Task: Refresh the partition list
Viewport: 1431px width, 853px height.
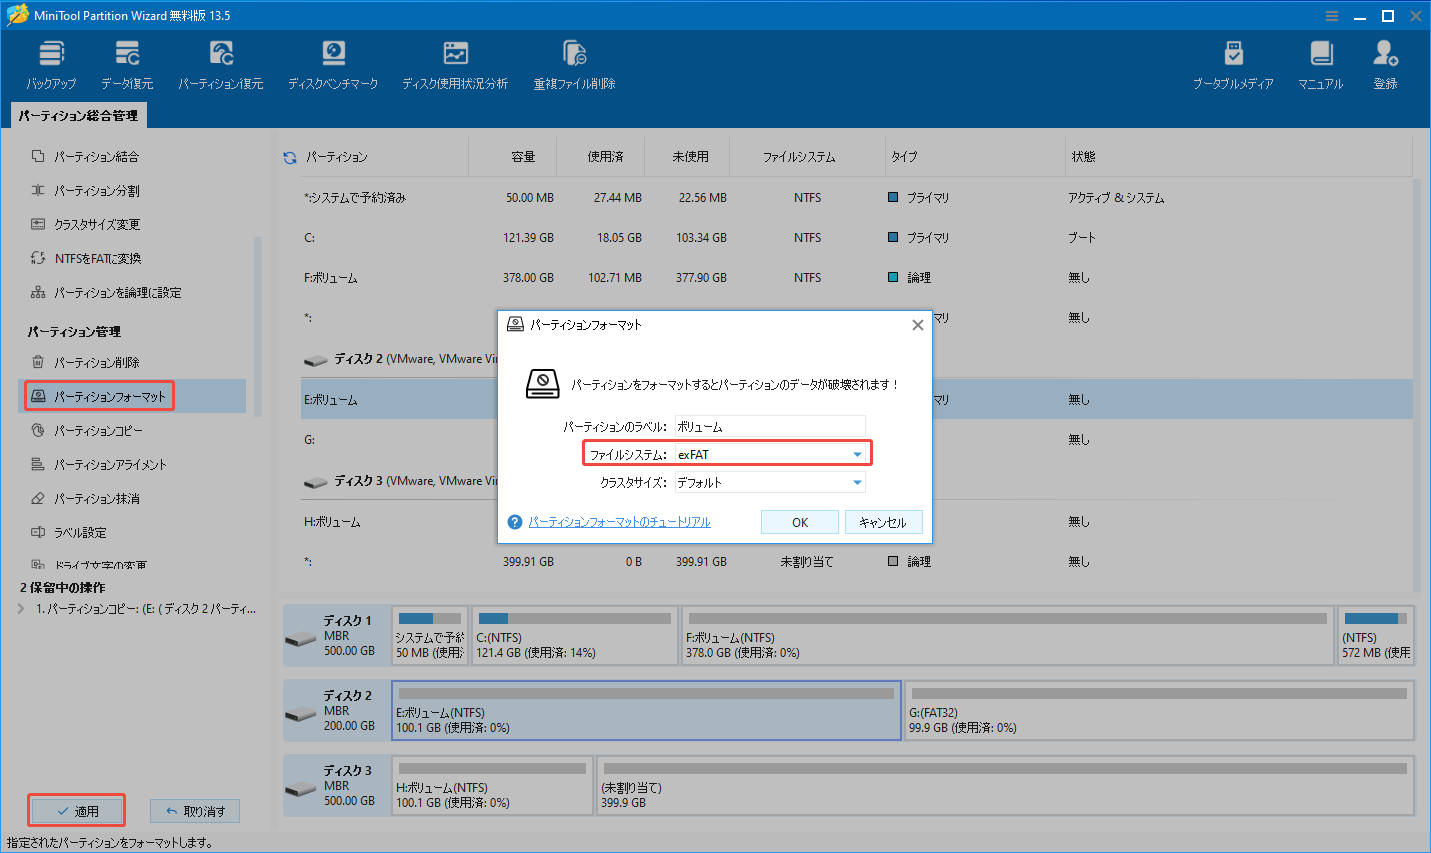Action: 290,155
